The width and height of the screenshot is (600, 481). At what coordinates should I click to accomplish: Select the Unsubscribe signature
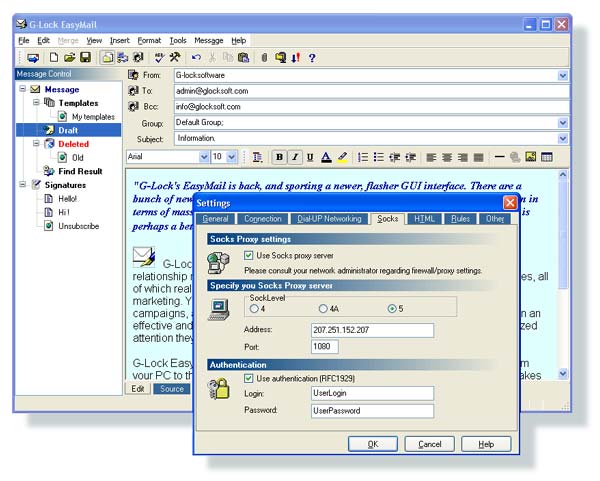[79, 226]
